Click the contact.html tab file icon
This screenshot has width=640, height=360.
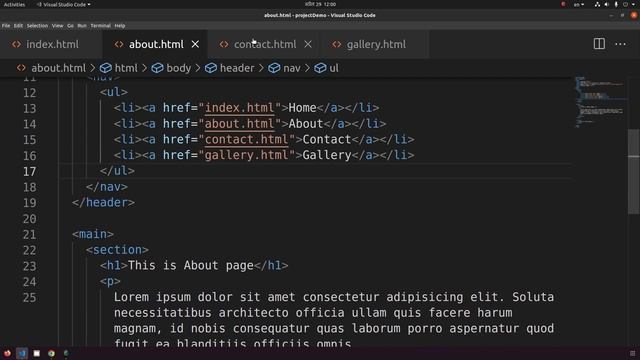[224, 44]
